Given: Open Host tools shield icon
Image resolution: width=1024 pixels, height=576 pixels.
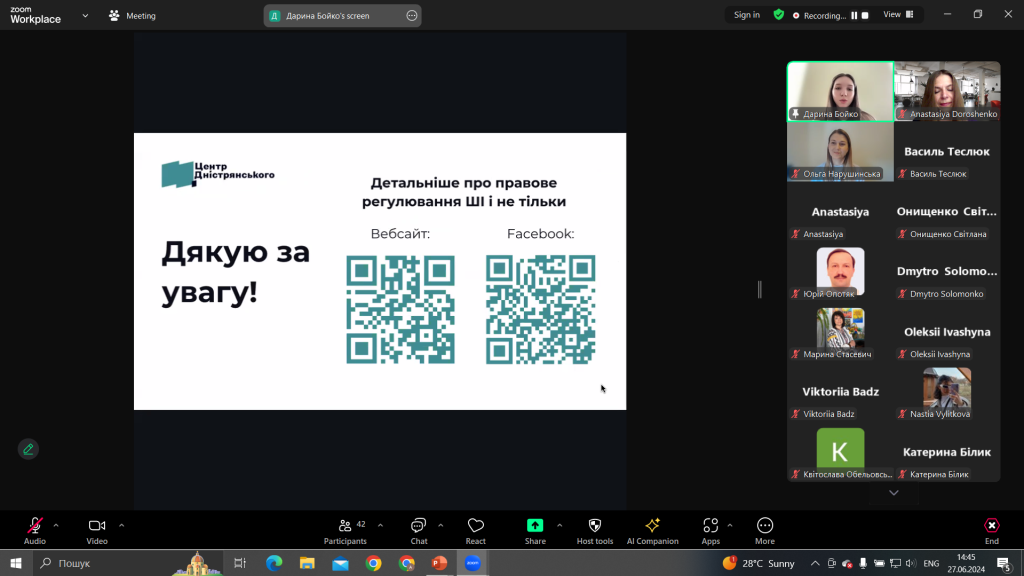Looking at the screenshot, I should [x=595, y=531].
